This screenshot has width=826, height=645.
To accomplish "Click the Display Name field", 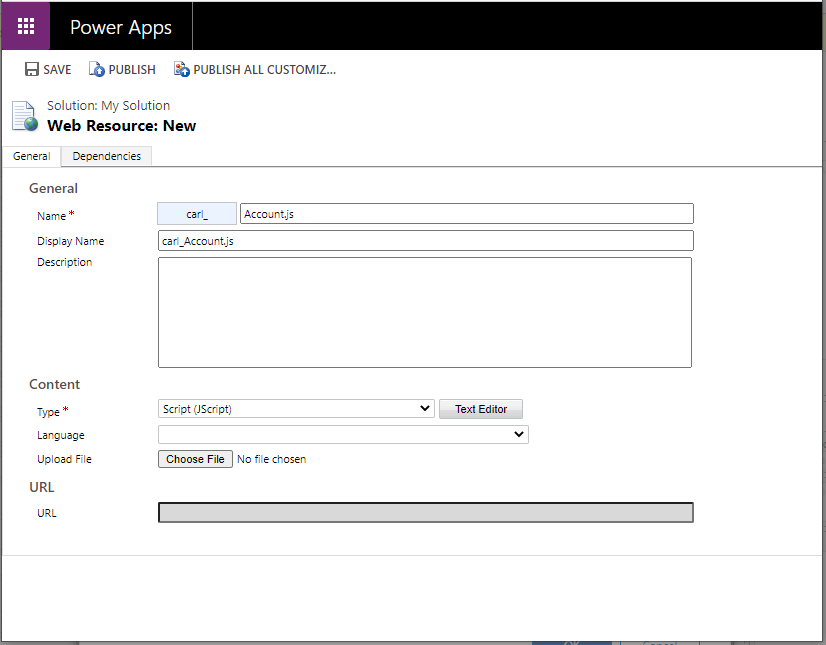I will (x=425, y=240).
